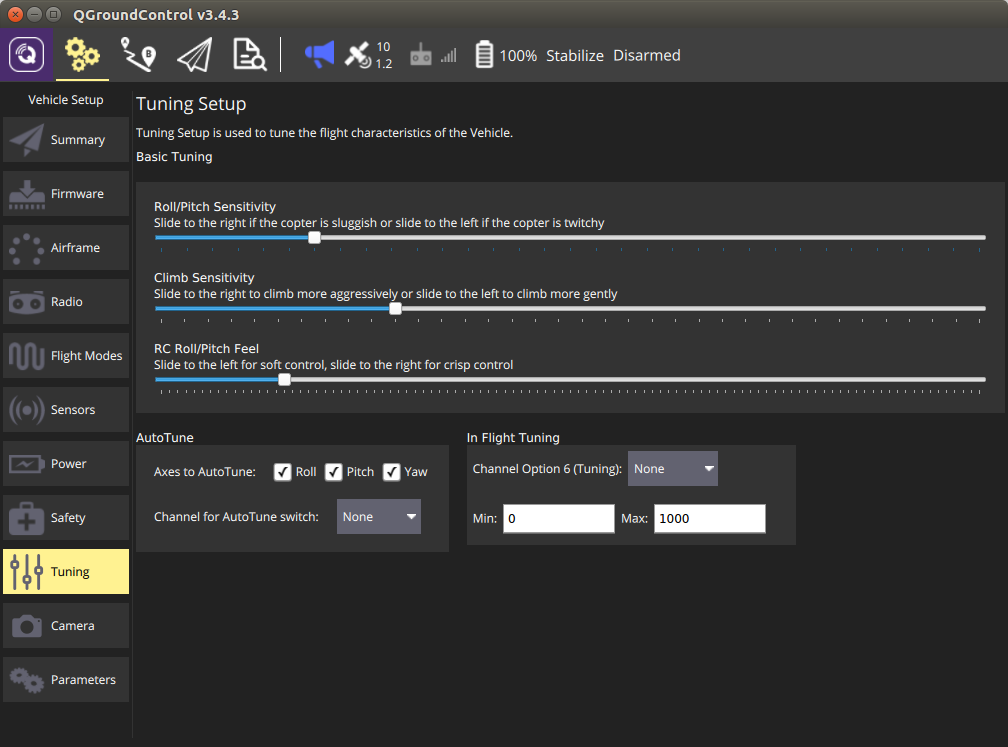Click the QGroundControl application logo icon
Image resolution: width=1008 pixels, height=747 pixels.
pyautogui.click(x=27, y=55)
